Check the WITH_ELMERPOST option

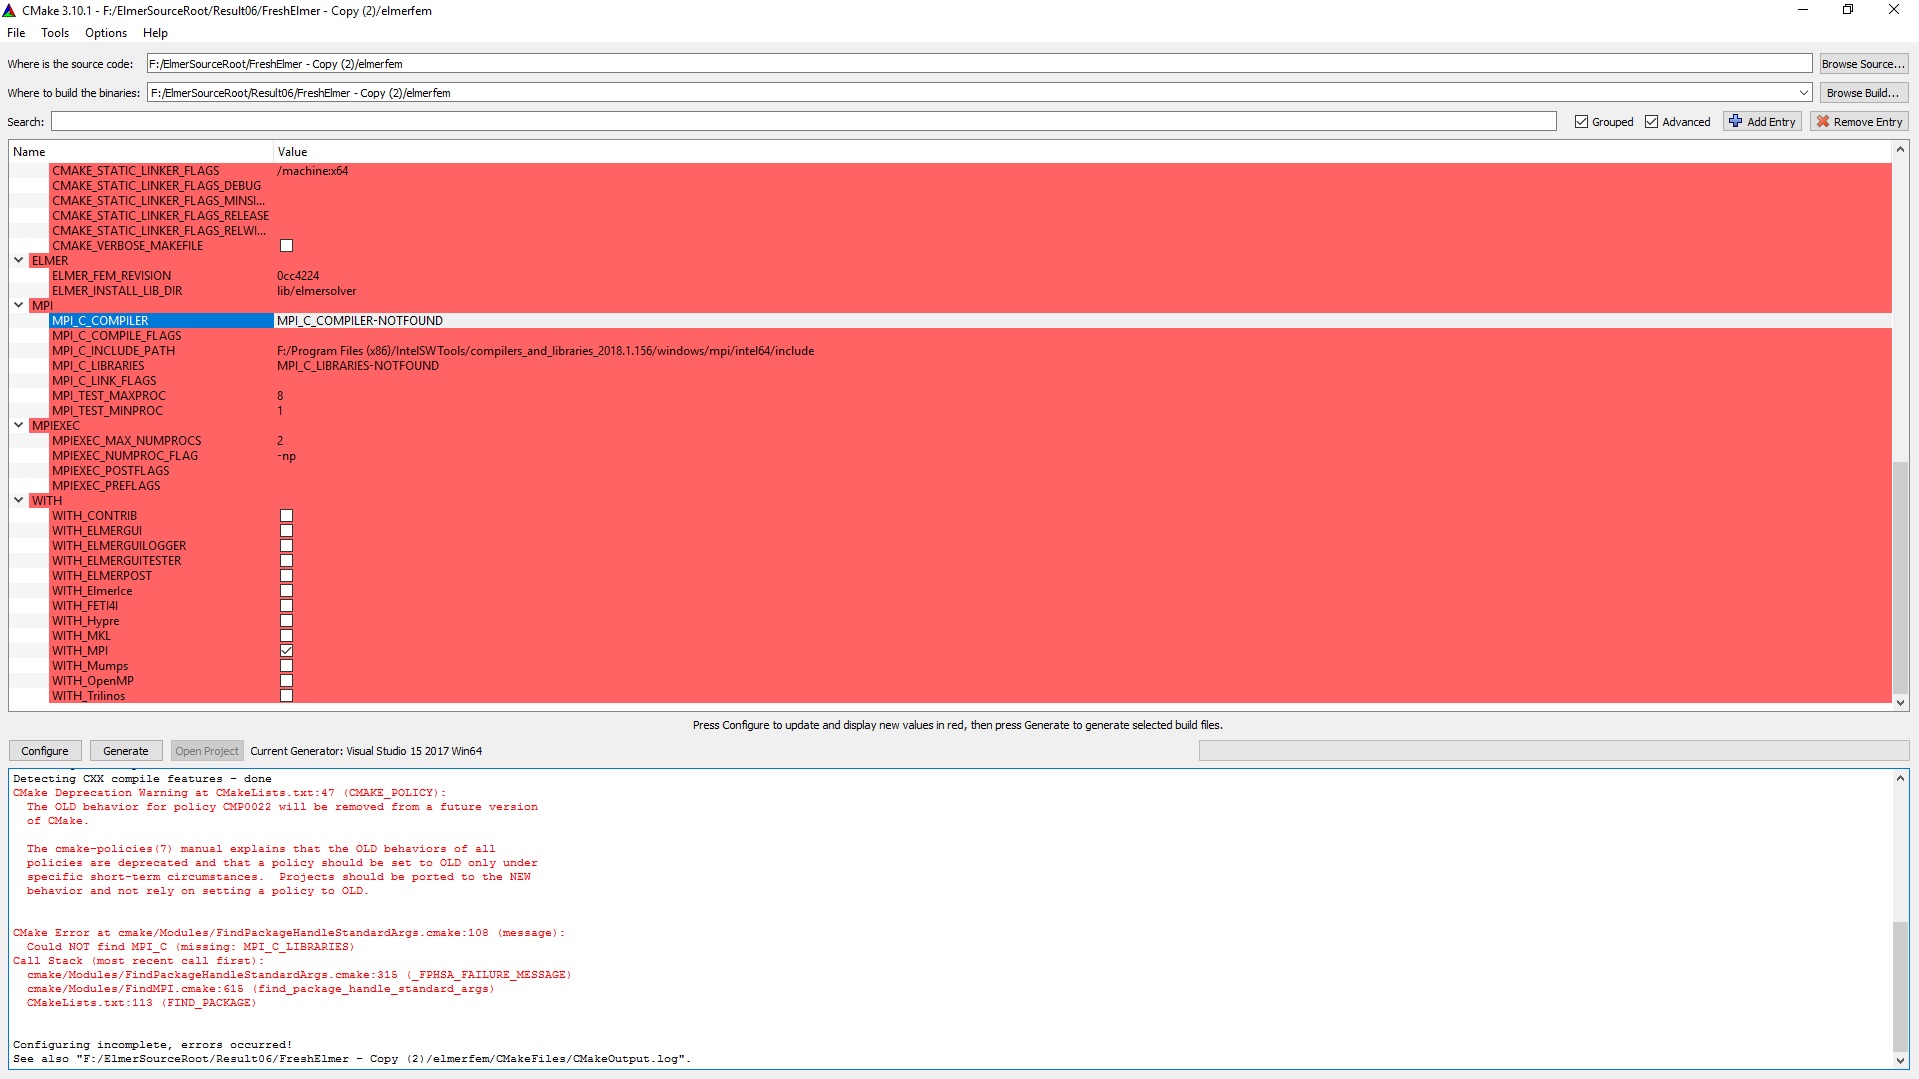pos(286,575)
